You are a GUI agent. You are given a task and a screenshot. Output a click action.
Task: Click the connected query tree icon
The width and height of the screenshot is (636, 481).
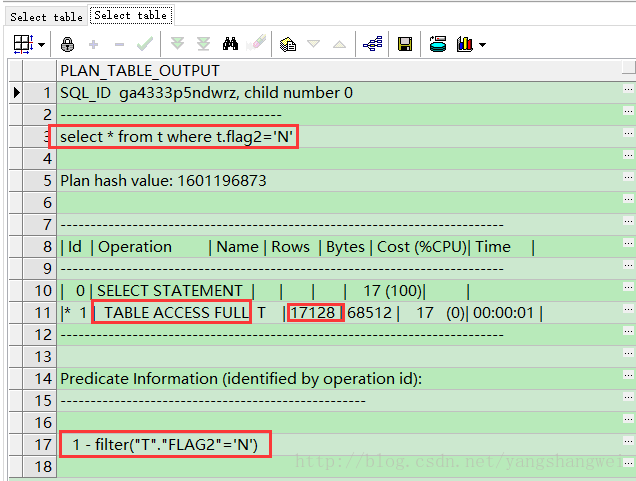pyautogui.click(x=372, y=45)
